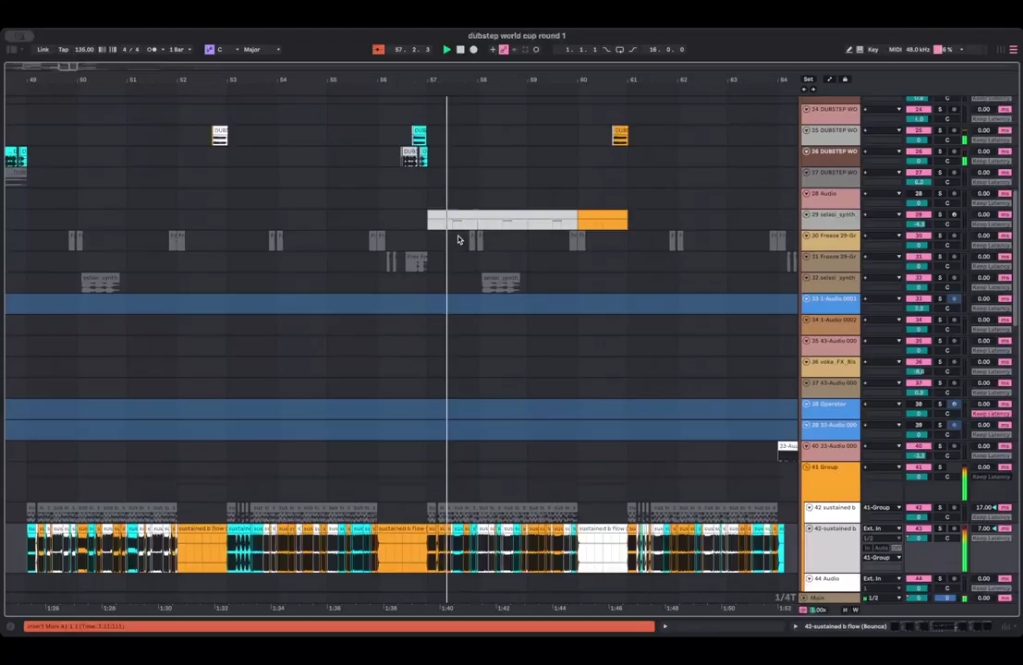The width and height of the screenshot is (1023, 665).
Task: Toggle the track 38 Operator arm button
Action: (x=954, y=404)
